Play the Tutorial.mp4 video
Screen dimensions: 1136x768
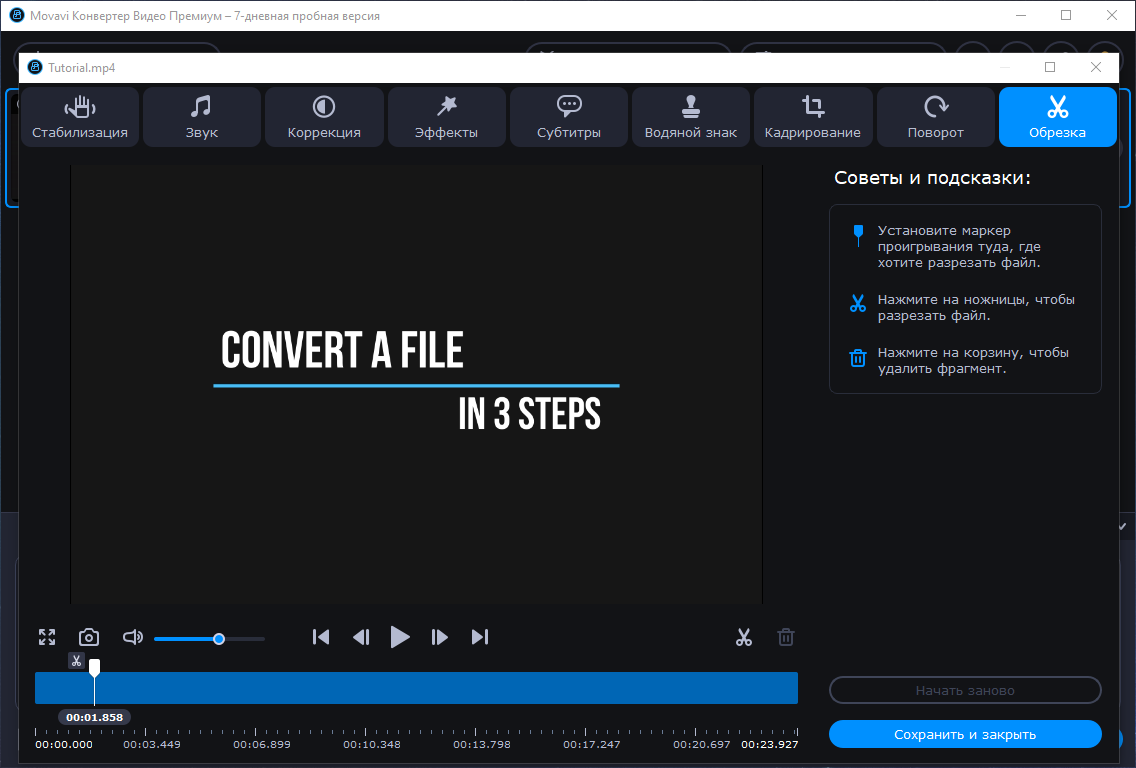[400, 637]
